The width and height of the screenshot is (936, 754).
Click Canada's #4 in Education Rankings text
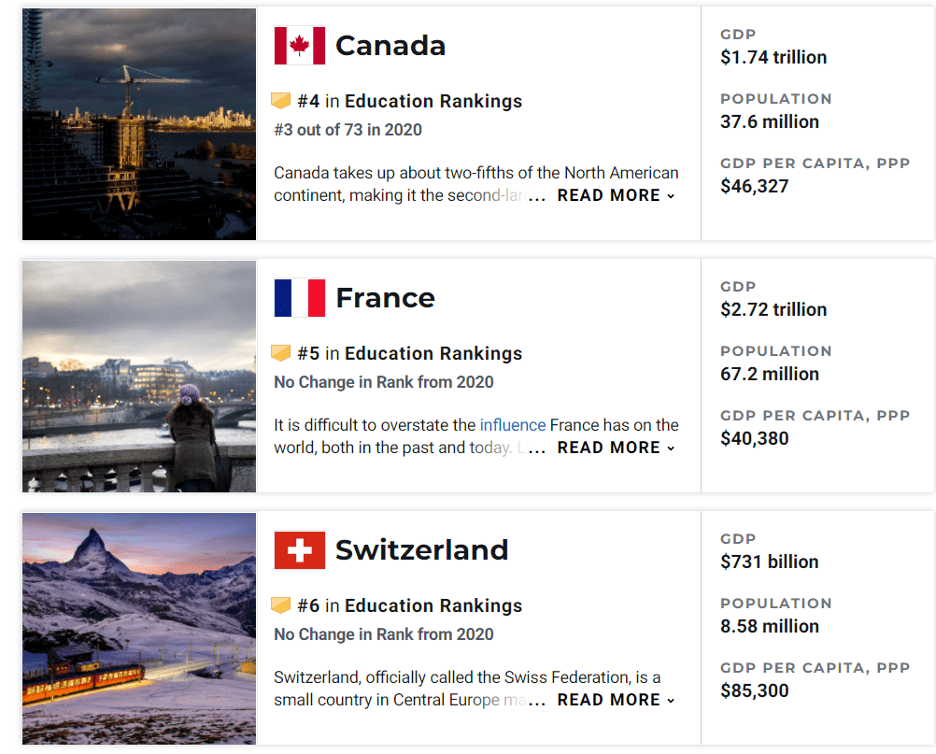(410, 101)
